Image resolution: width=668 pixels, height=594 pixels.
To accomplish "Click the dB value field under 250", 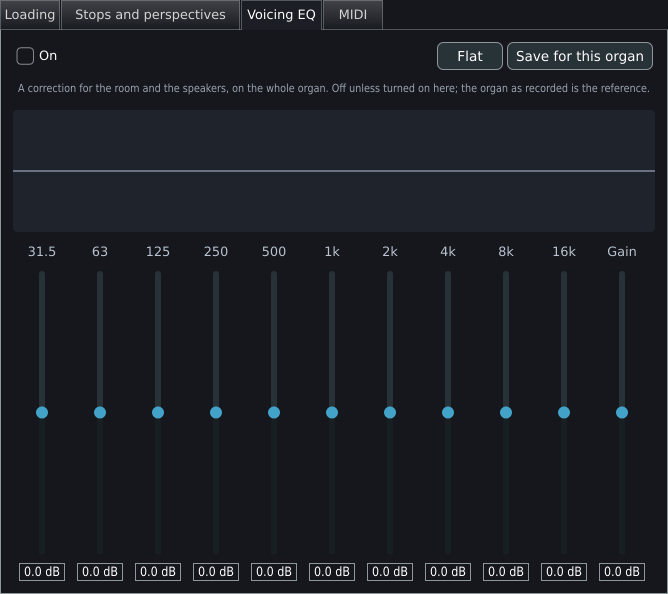I will pyautogui.click(x=216, y=572).
